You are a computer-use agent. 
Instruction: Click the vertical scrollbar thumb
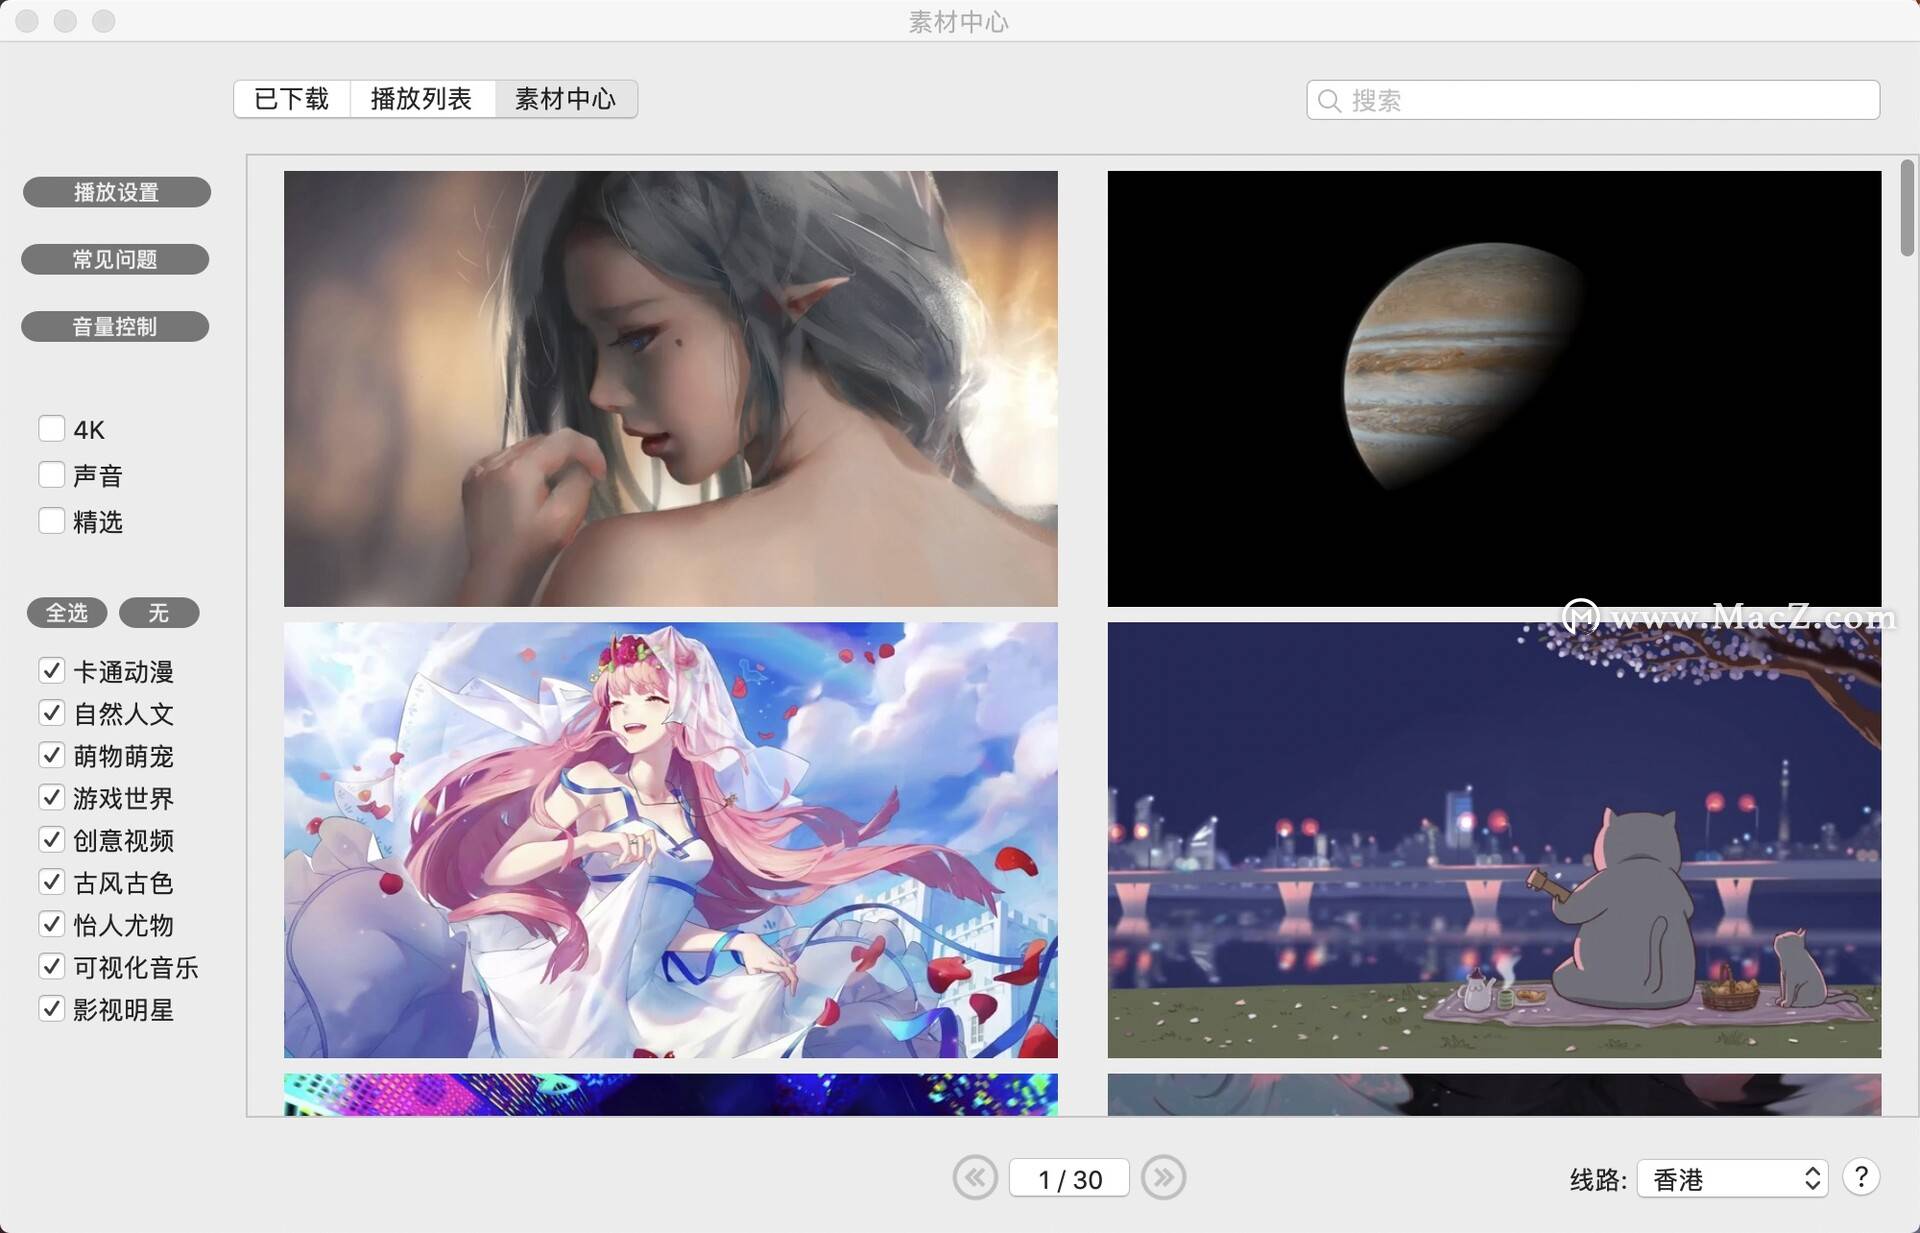[1907, 207]
